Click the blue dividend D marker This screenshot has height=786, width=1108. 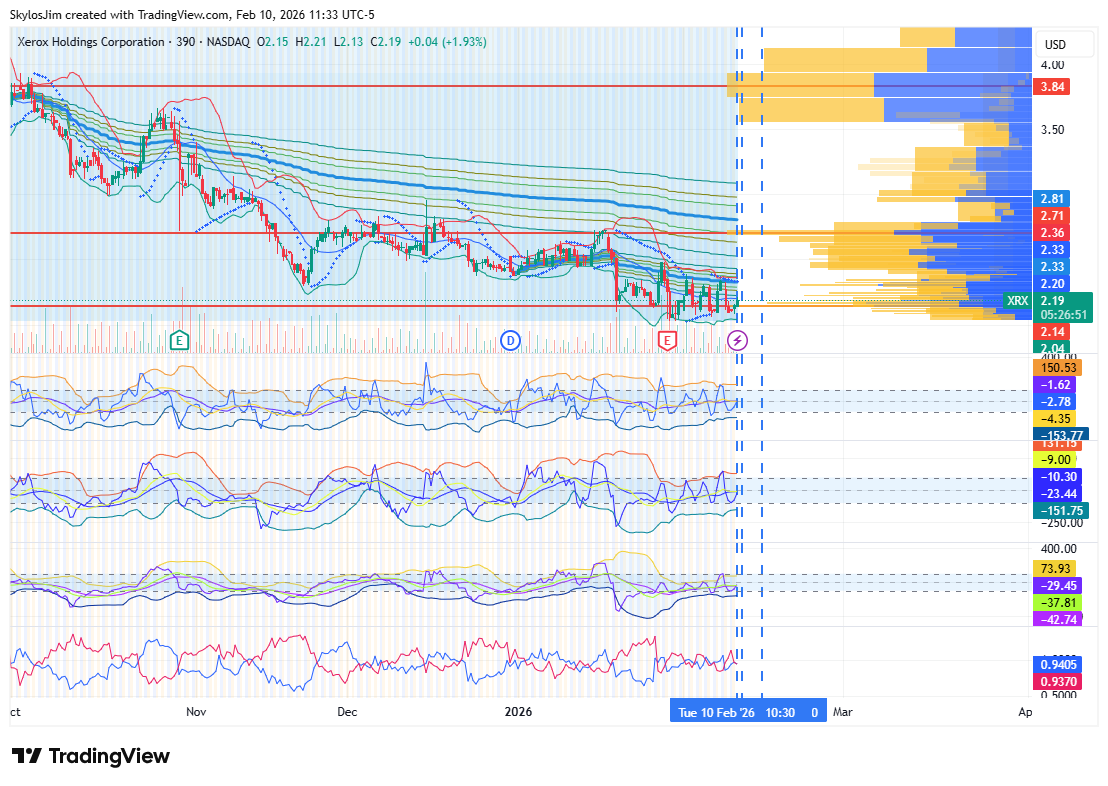point(510,340)
